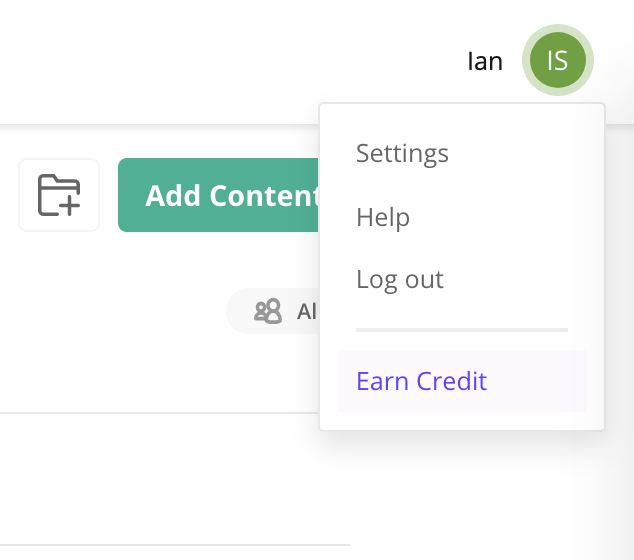Go to account Settings

pyautogui.click(x=402, y=153)
